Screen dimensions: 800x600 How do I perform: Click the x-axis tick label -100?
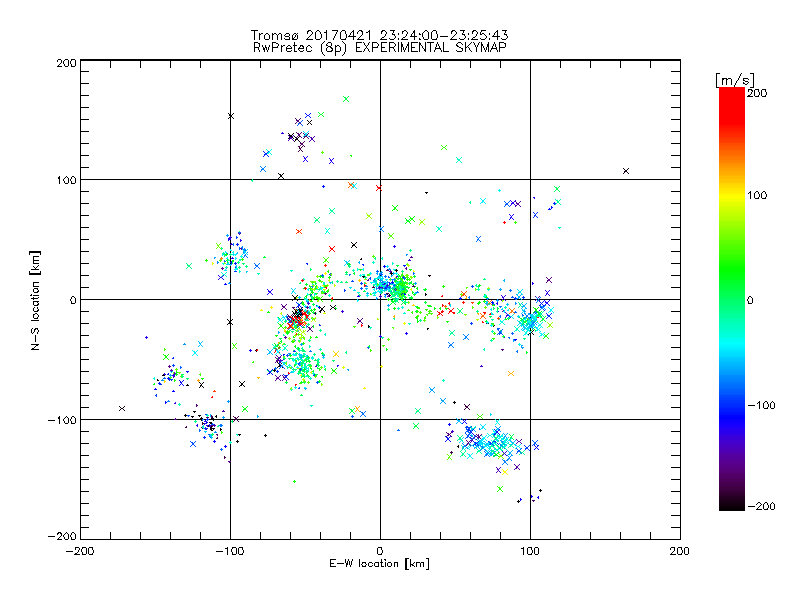pos(230,552)
